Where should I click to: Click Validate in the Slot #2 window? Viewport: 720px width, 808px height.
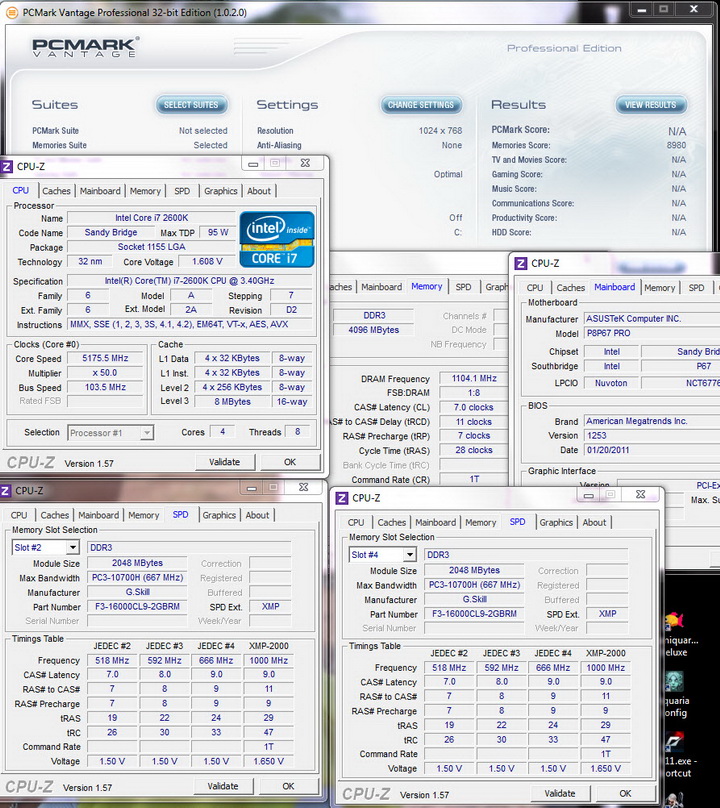click(223, 786)
